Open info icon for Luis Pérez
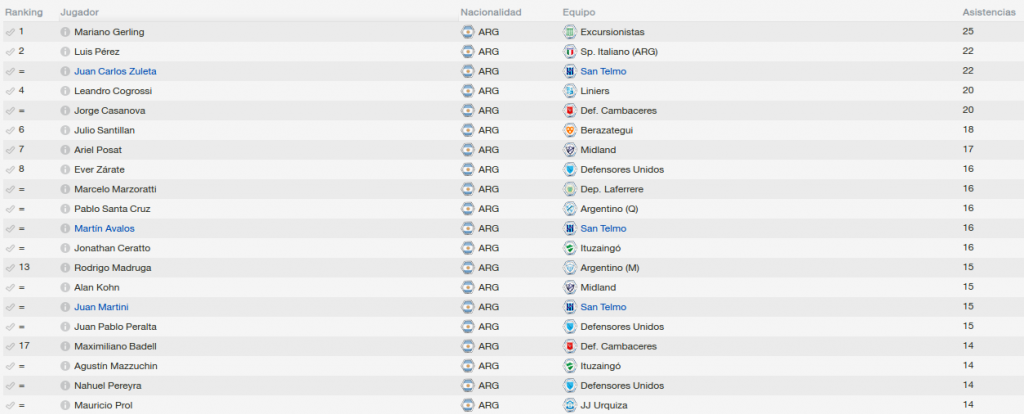Screen dimensions: 1024x414 coord(65,52)
